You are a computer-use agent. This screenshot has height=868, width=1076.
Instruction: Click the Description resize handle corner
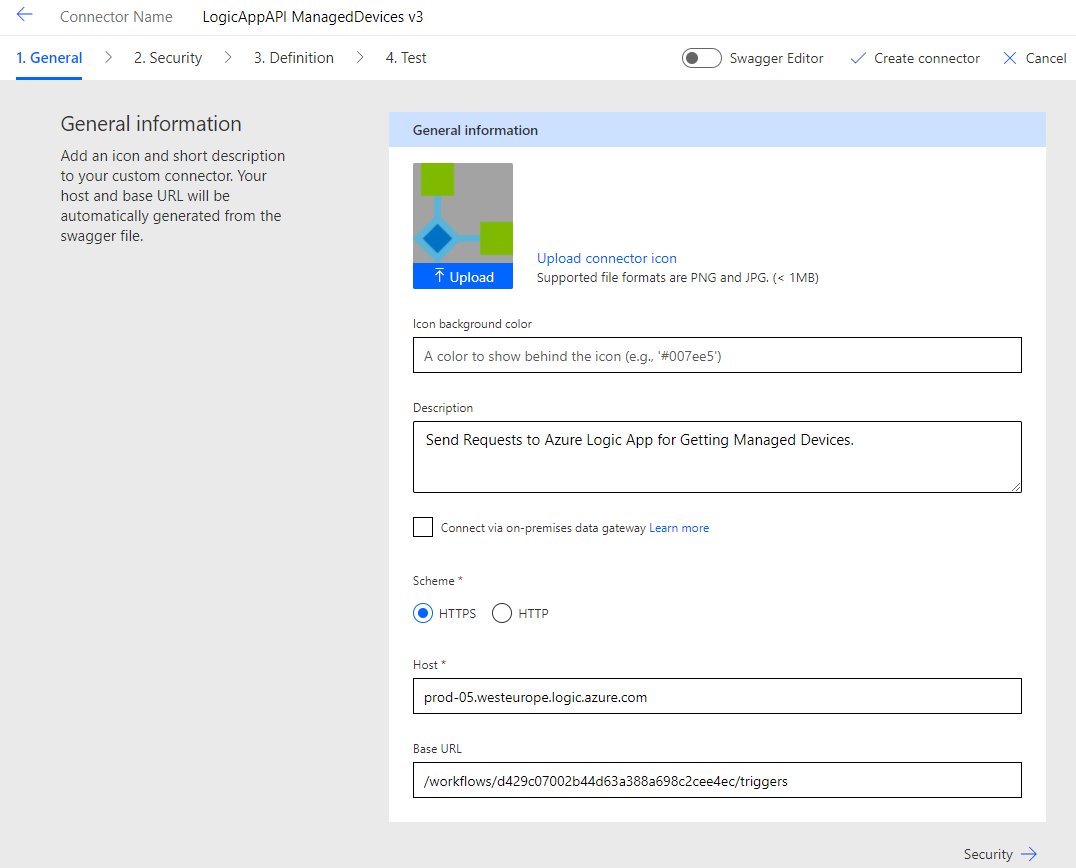coord(1016,486)
